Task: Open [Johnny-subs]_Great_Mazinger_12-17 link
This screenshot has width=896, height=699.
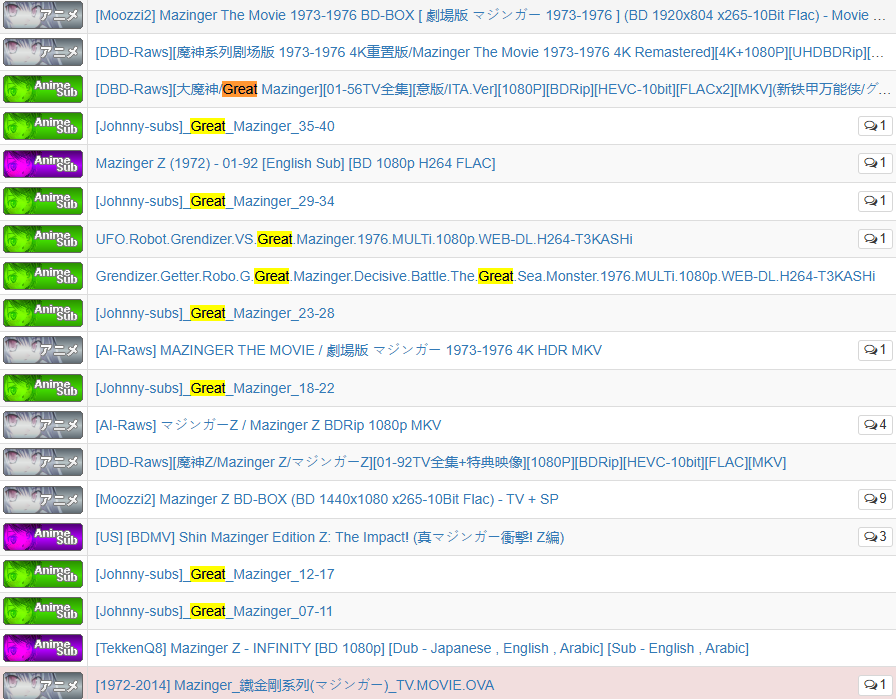Action: 215,574
